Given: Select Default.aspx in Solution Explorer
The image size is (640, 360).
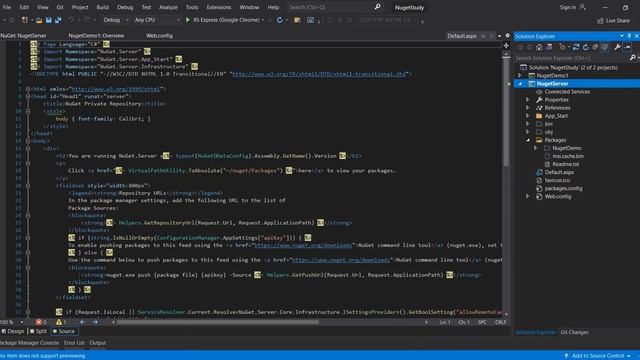Looking at the screenshot, I should (559, 172).
